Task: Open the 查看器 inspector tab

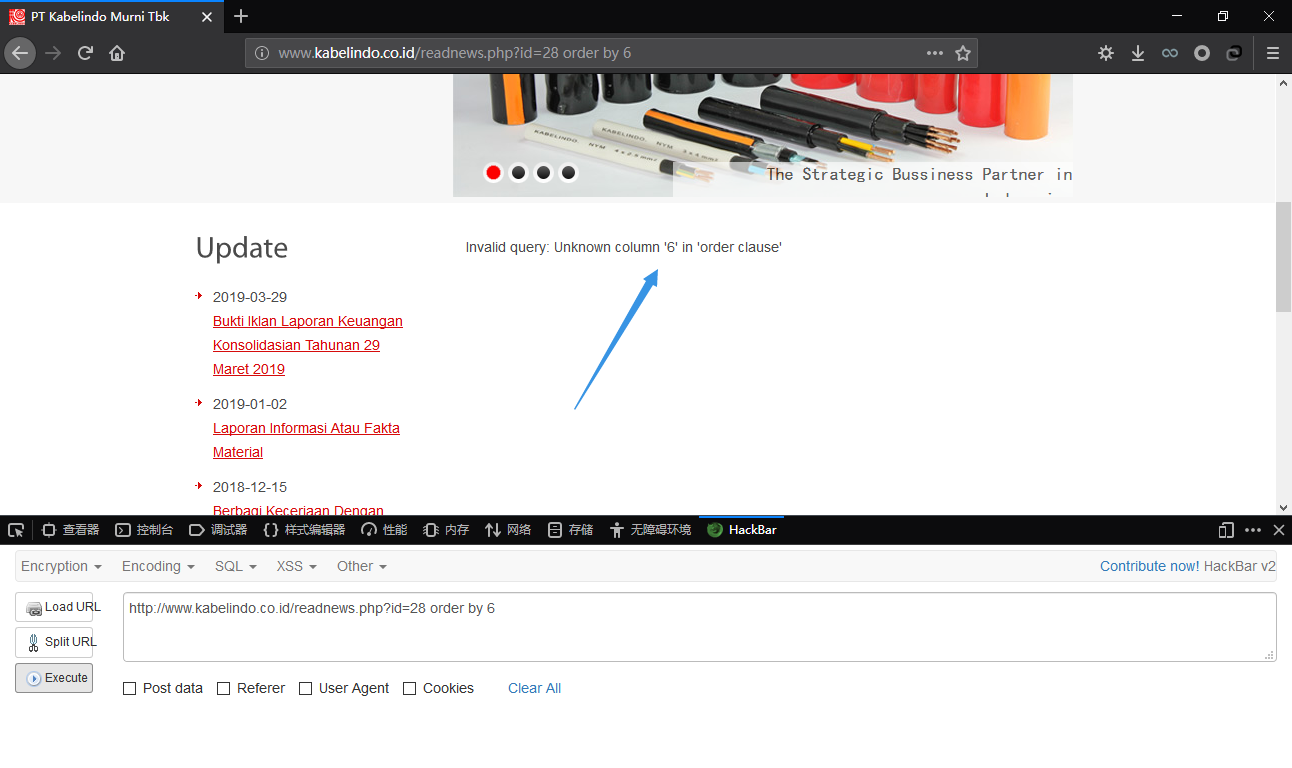Action: click(70, 530)
